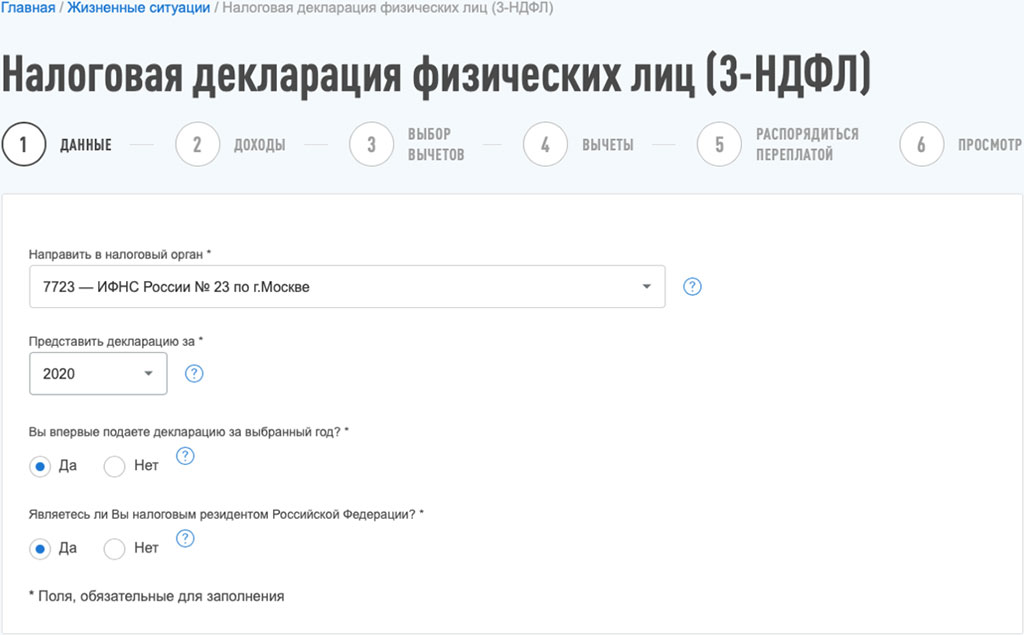Screen dimensions: 1024x635
Task: Navigate to 'Жизненные ситуации' breadcrumb link
Action: [138, 8]
